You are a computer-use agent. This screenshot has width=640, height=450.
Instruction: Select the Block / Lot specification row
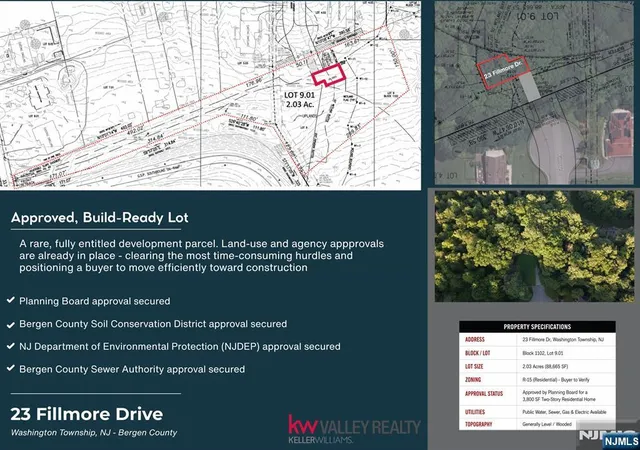click(537, 353)
